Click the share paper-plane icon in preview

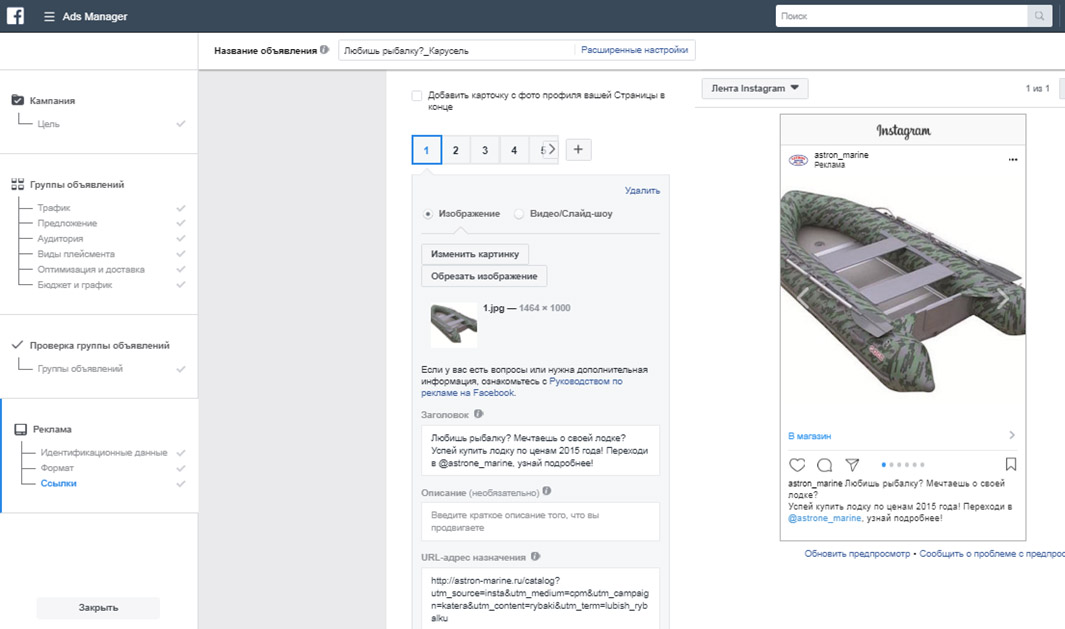point(852,465)
